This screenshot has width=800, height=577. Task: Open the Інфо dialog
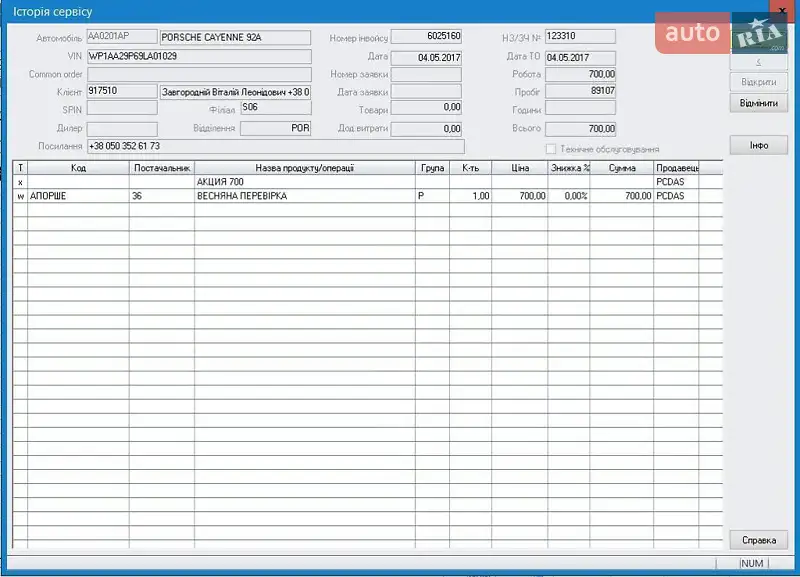tap(759, 146)
